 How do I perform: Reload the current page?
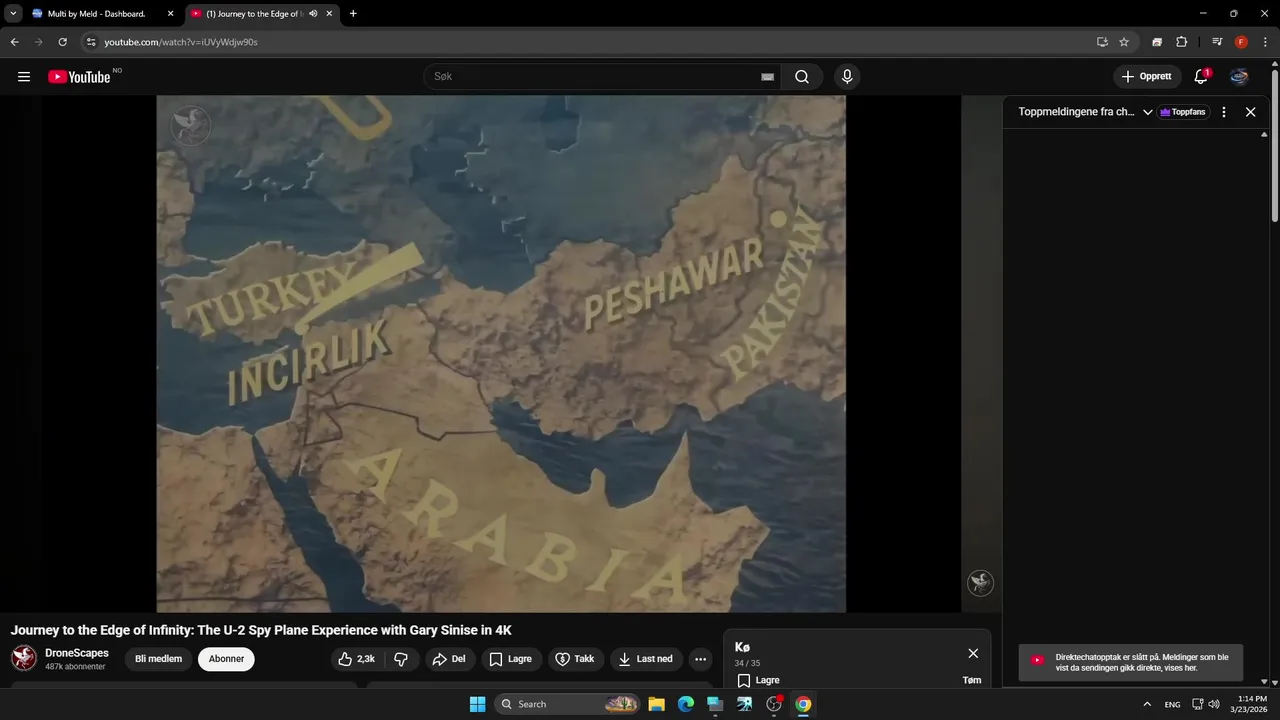pos(62,42)
